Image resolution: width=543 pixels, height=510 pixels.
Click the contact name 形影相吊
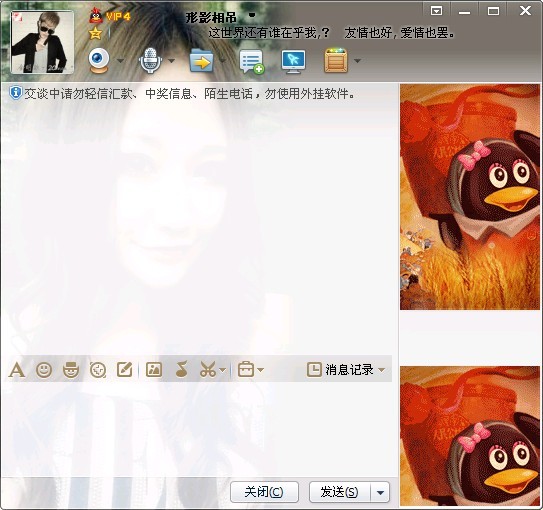click(x=211, y=17)
